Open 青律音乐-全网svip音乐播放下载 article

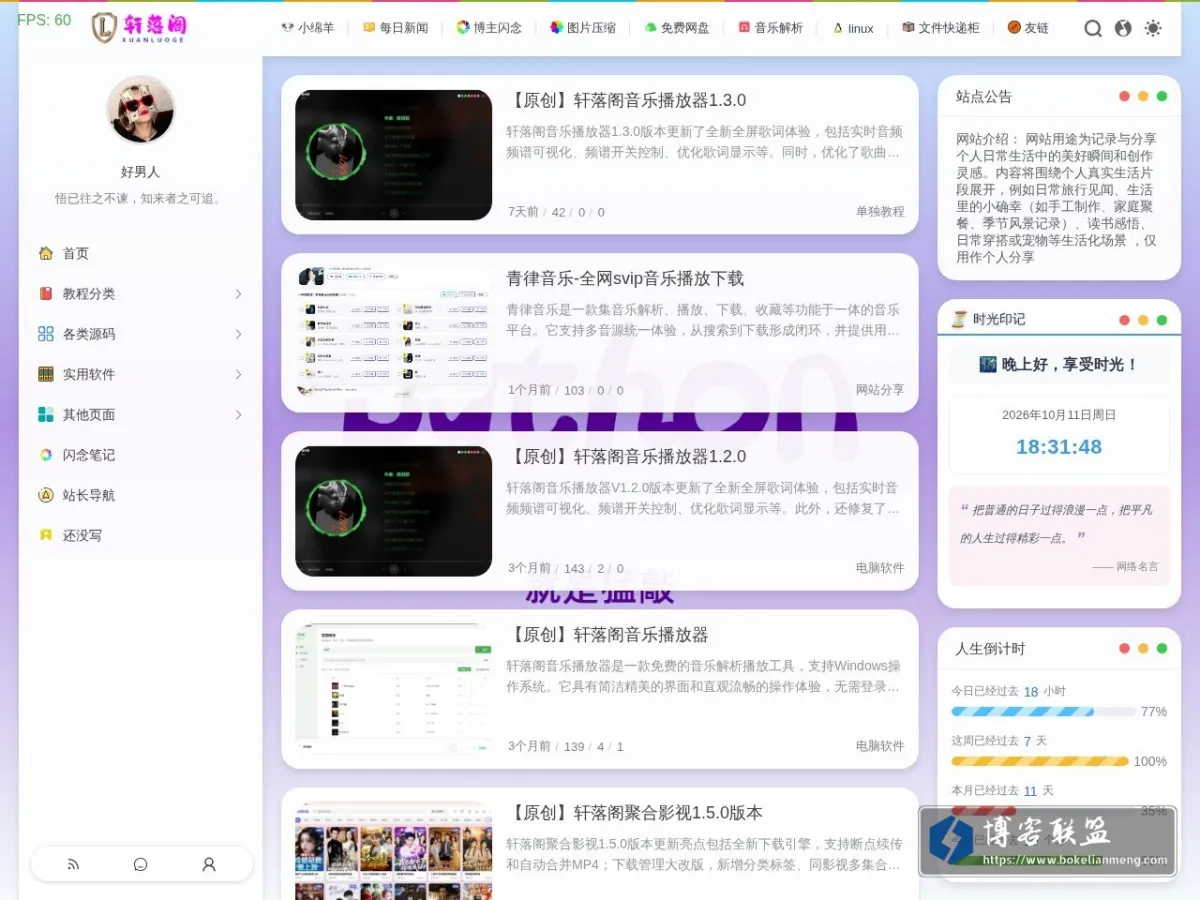[625, 278]
